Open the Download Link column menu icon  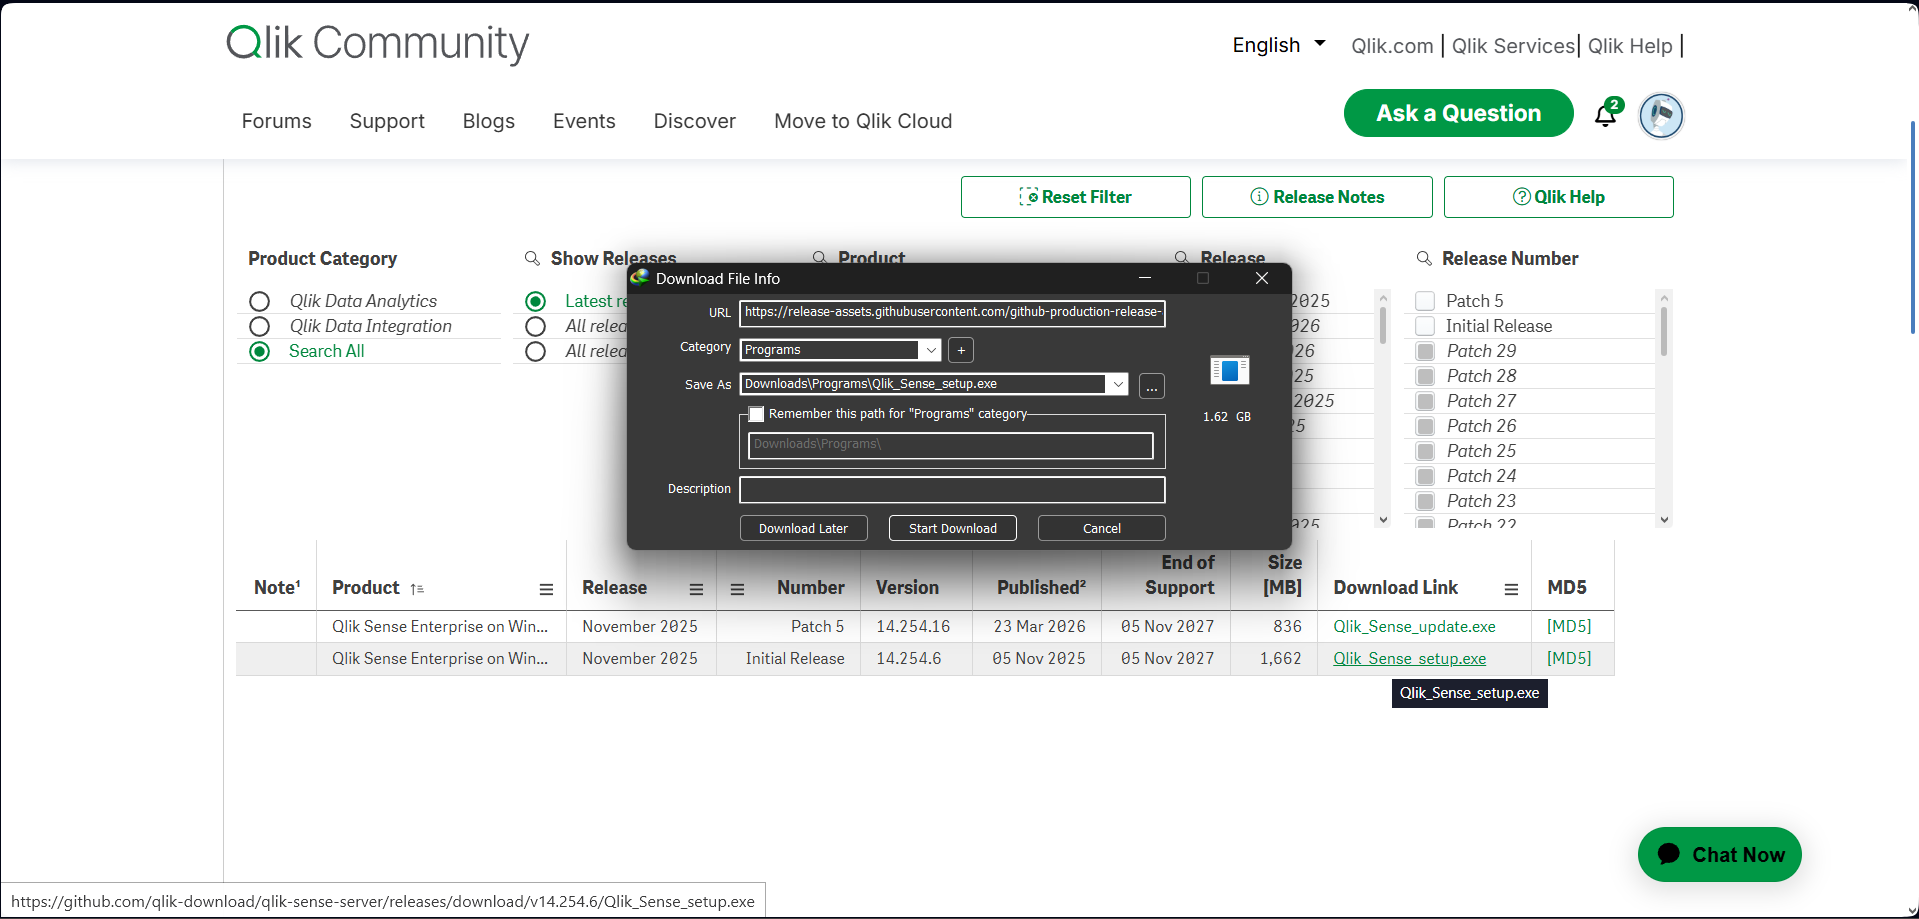(1511, 589)
